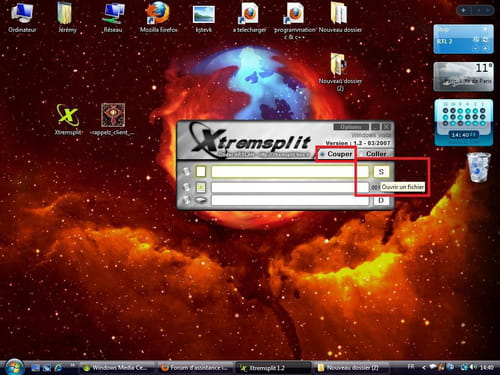Screen dimensions: 500x375
Task: Click the volume speaker tray icon
Action: pyautogui.click(x=473, y=367)
